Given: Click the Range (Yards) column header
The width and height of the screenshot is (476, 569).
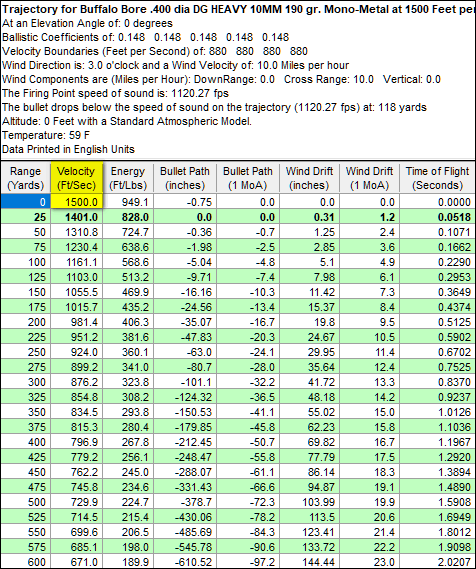Looking at the screenshot, I should point(25,178).
